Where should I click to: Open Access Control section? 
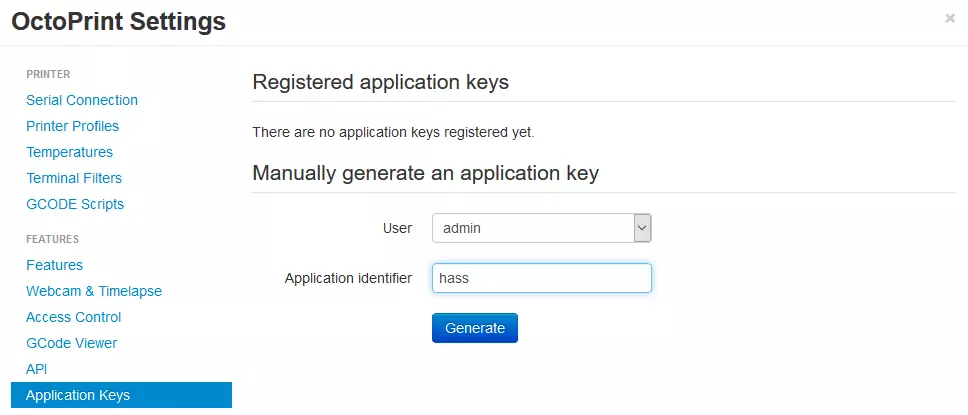tap(73, 317)
